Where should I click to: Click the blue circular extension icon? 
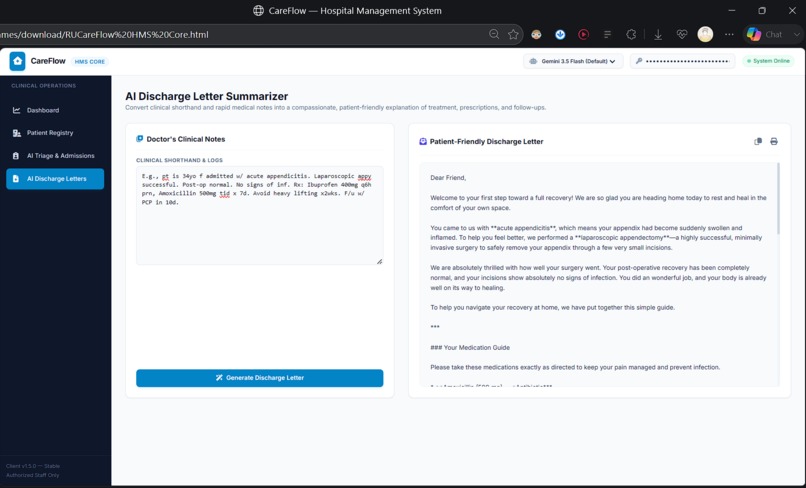coord(560,34)
